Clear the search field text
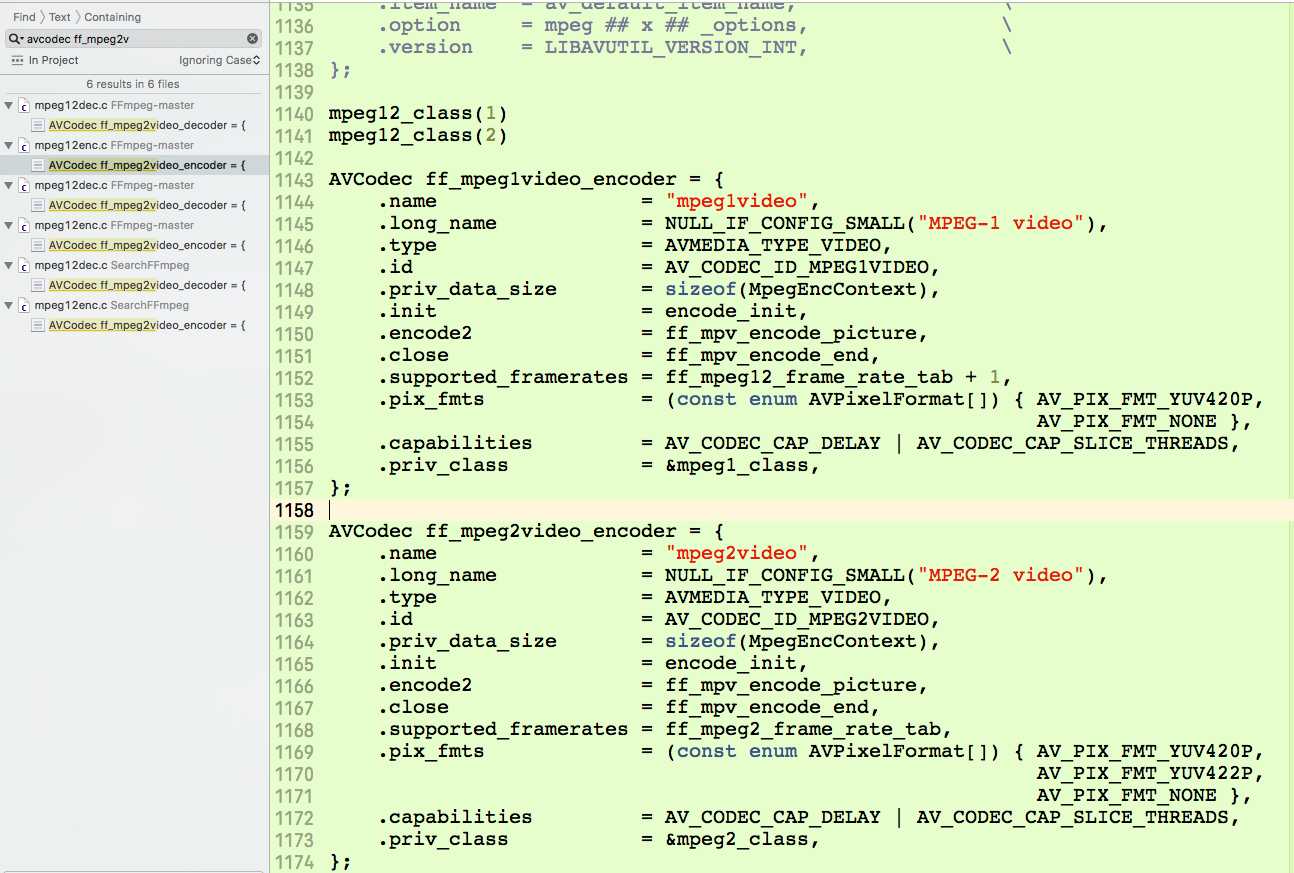 [253, 39]
